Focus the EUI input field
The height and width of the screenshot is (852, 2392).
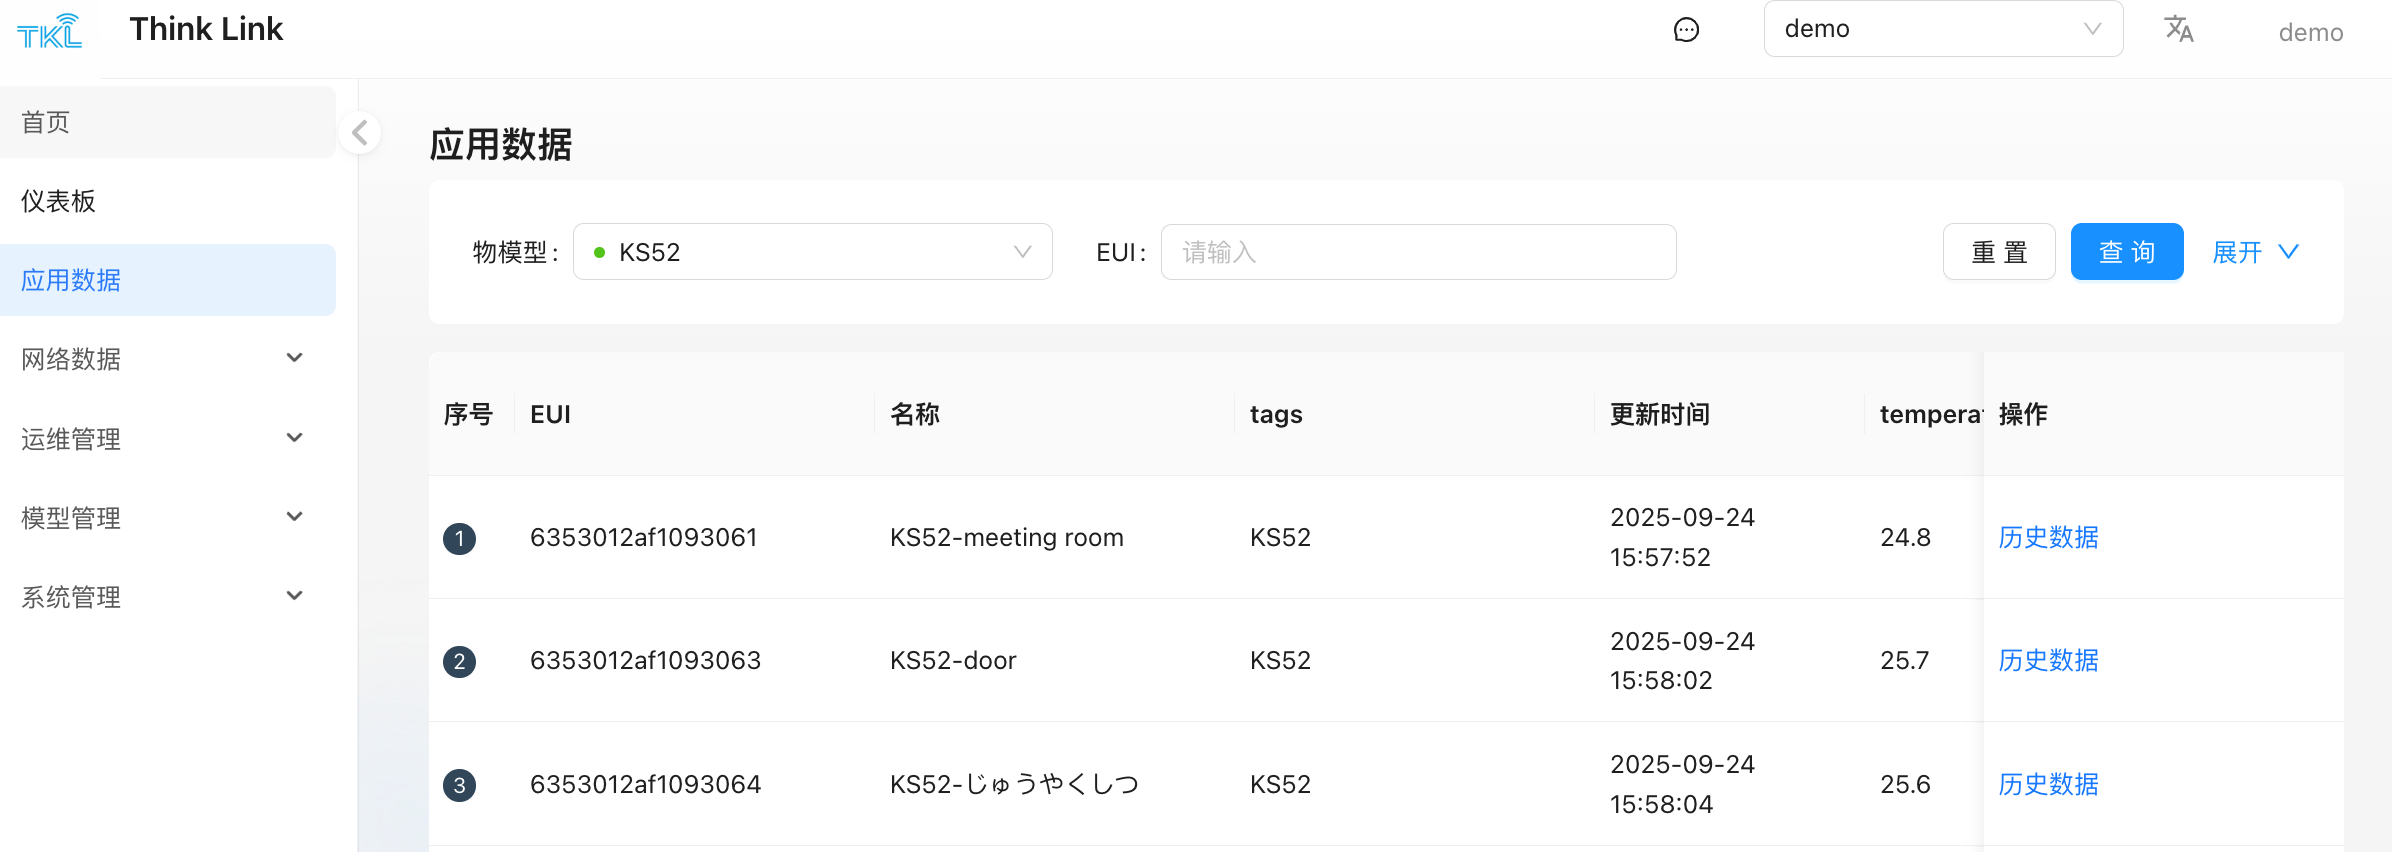coord(1417,252)
